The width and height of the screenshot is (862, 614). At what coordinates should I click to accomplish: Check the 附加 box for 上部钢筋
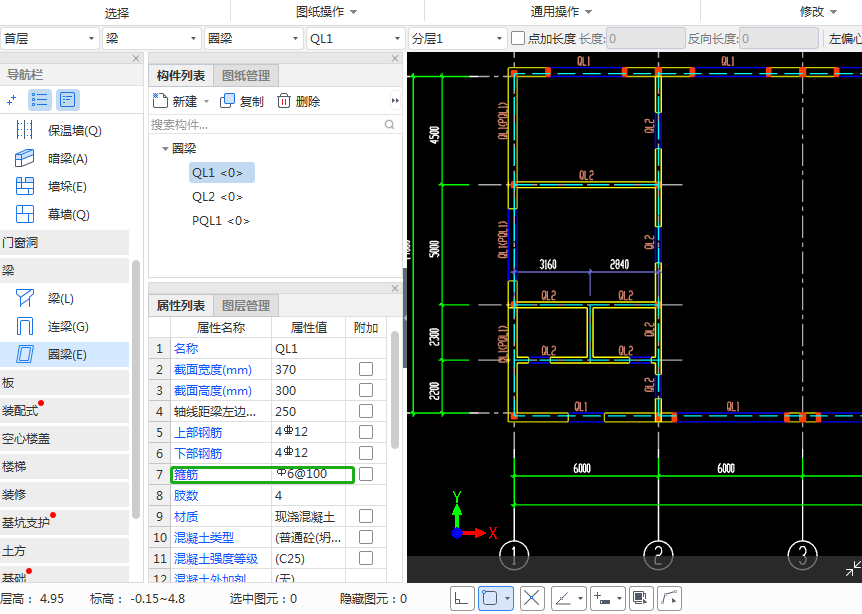(366, 432)
